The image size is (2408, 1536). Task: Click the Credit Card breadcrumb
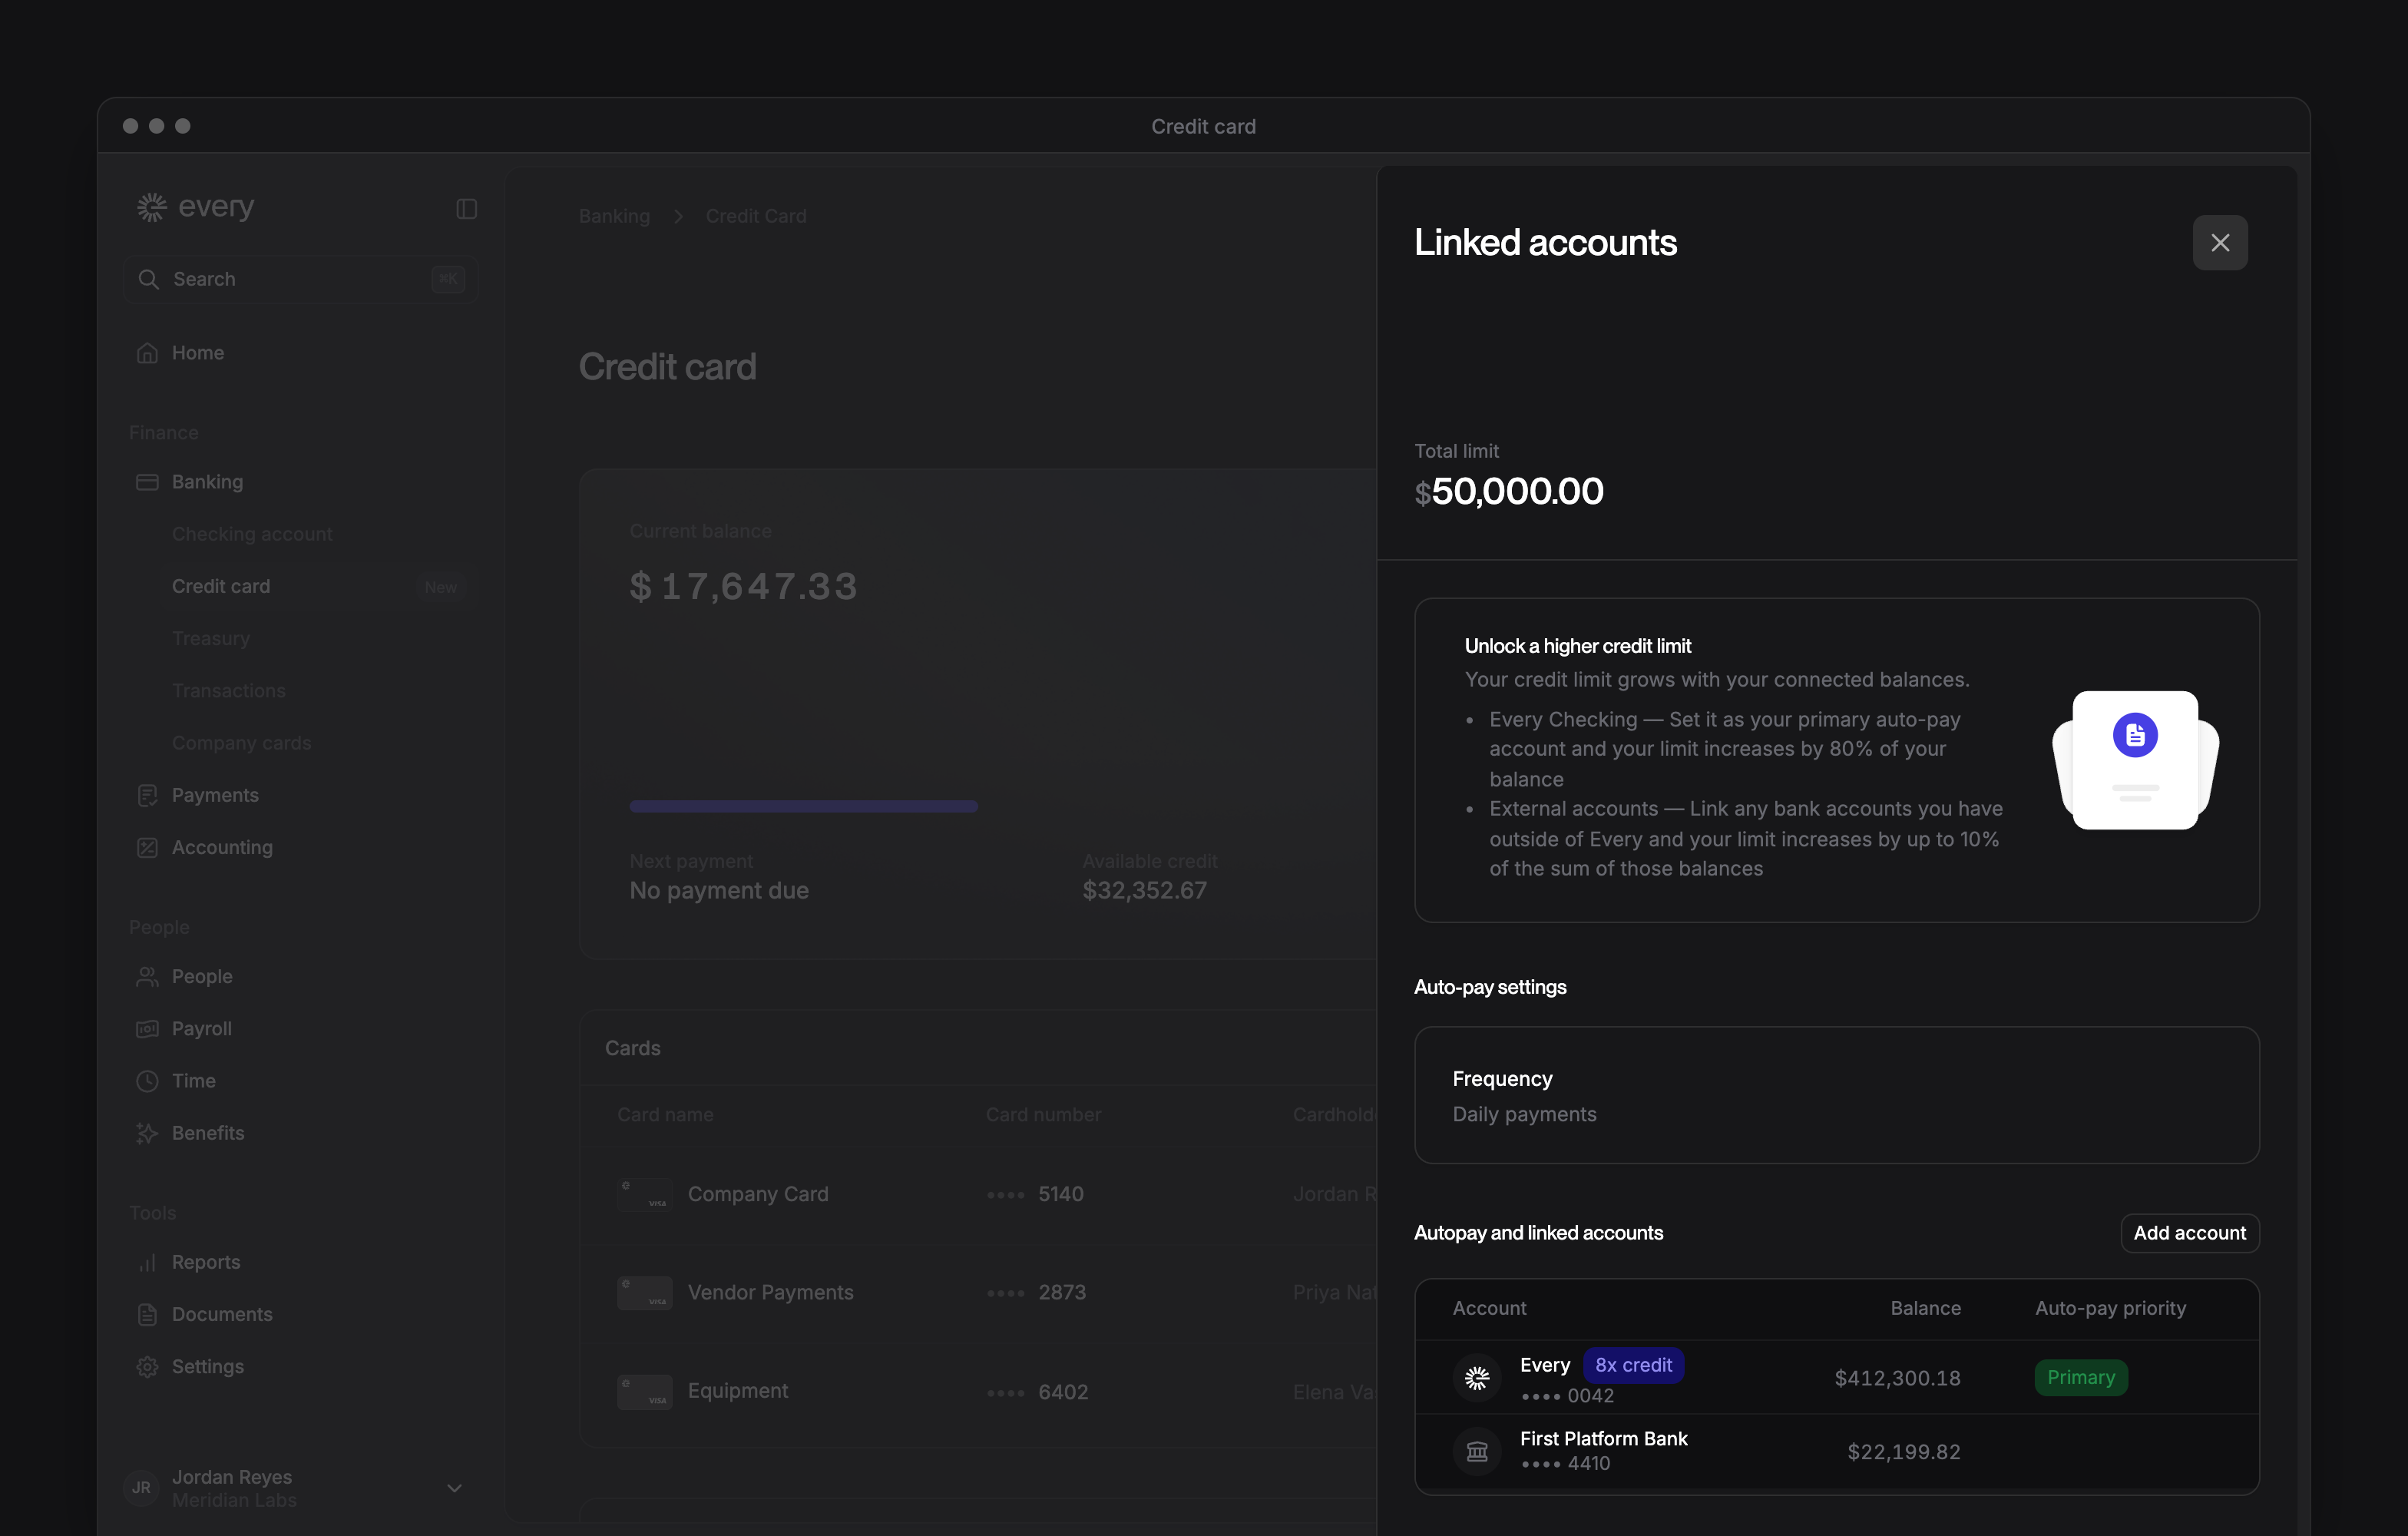756,216
